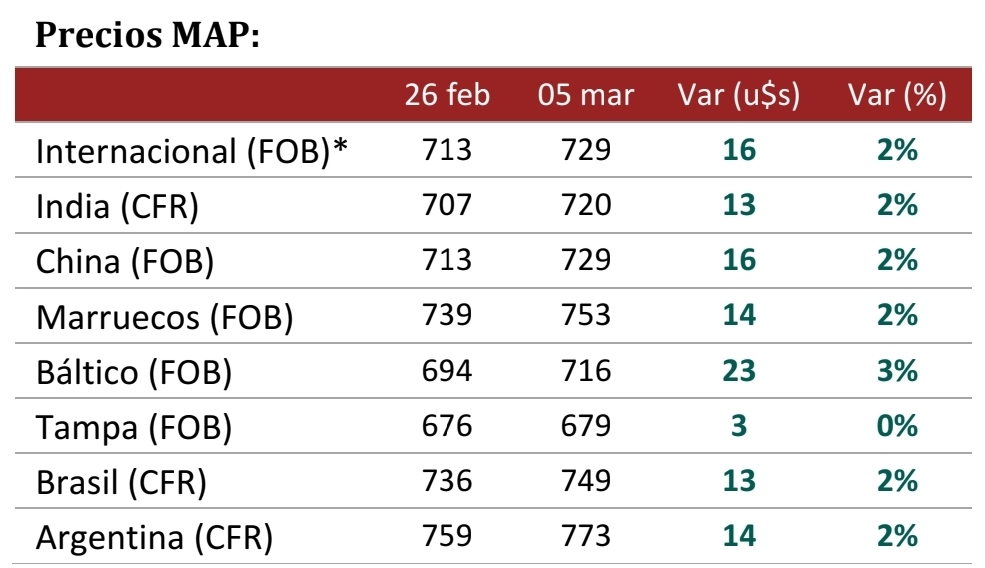Click the "Var (u$s)" column header
The width and height of the screenshot is (985, 568).
click(x=738, y=96)
